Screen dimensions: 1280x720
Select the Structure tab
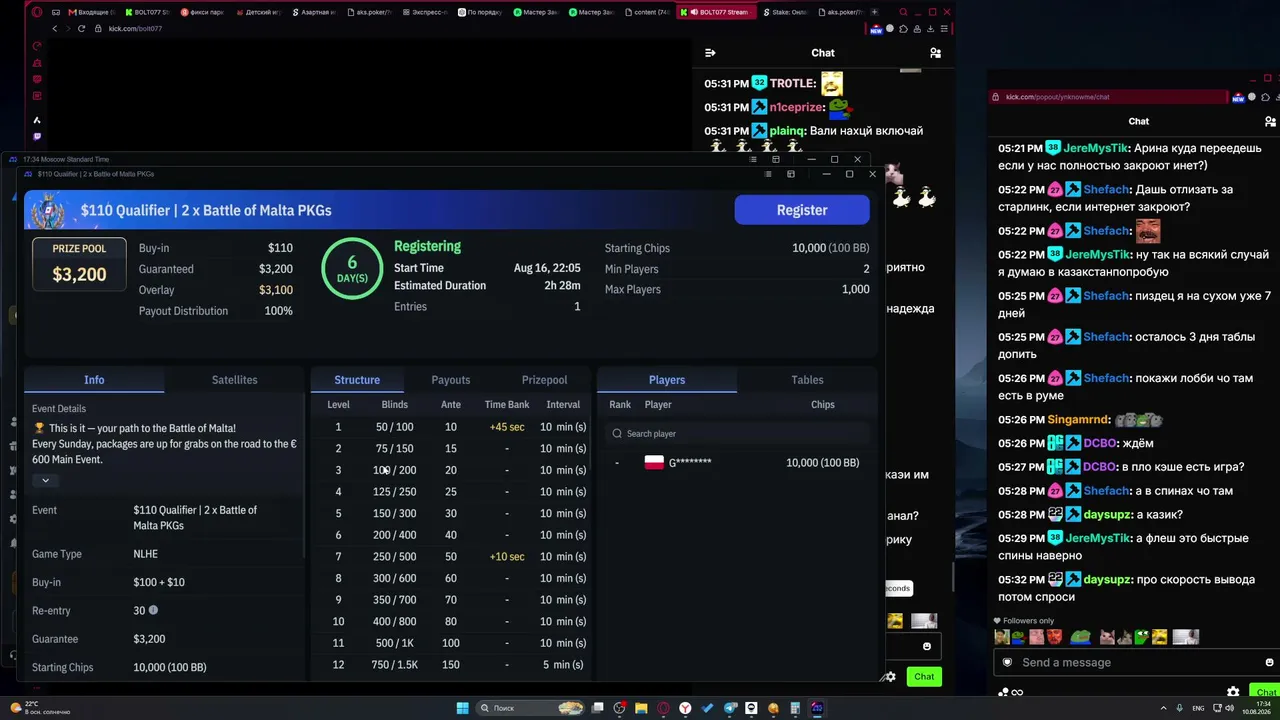[357, 380]
